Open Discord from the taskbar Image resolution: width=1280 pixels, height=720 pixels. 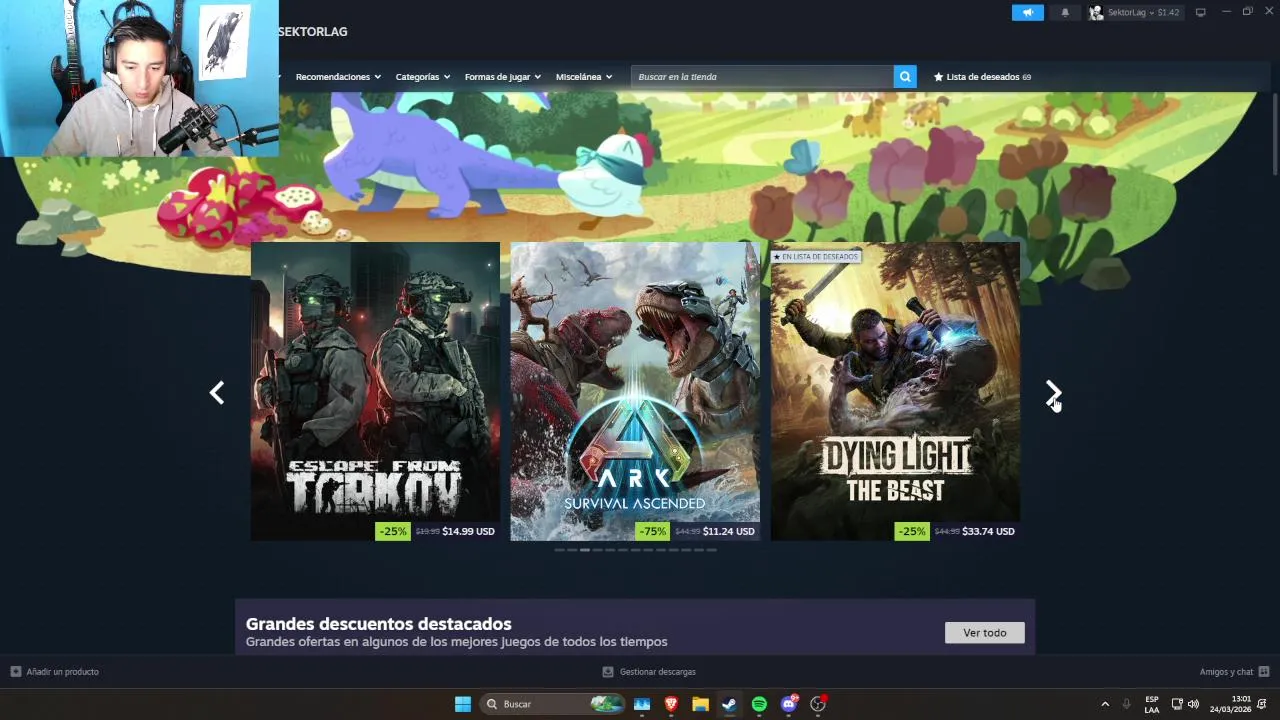point(789,704)
